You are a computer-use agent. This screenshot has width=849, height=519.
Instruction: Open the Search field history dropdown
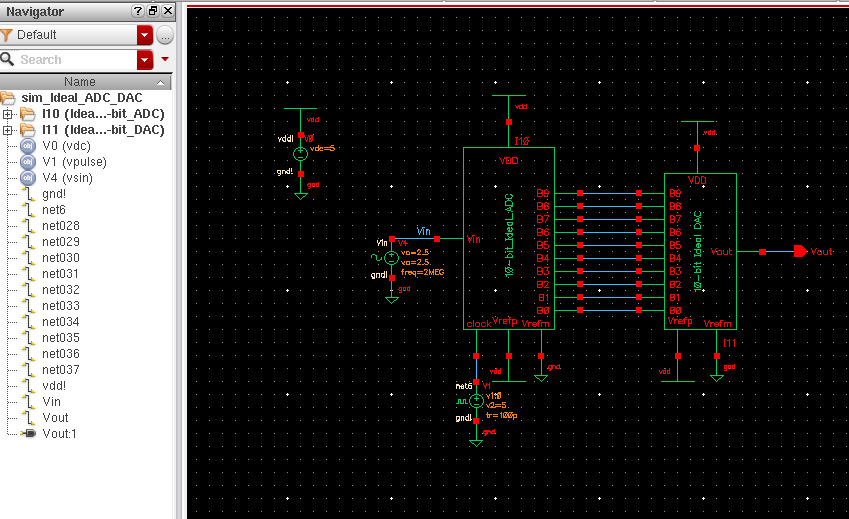(144, 60)
